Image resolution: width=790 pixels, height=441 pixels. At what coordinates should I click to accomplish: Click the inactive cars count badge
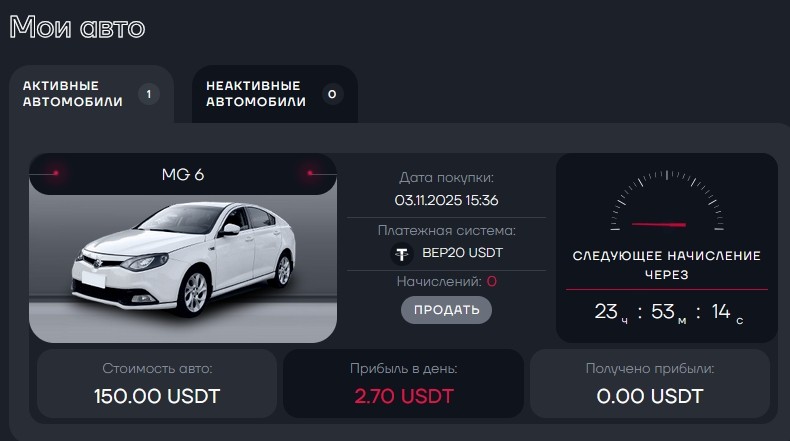[x=332, y=95]
